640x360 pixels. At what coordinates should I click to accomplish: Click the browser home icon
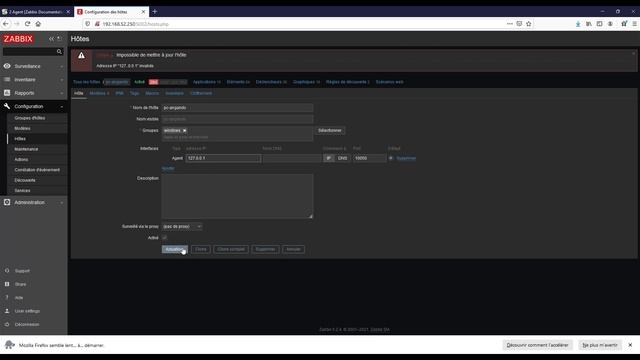click(38, 24)
